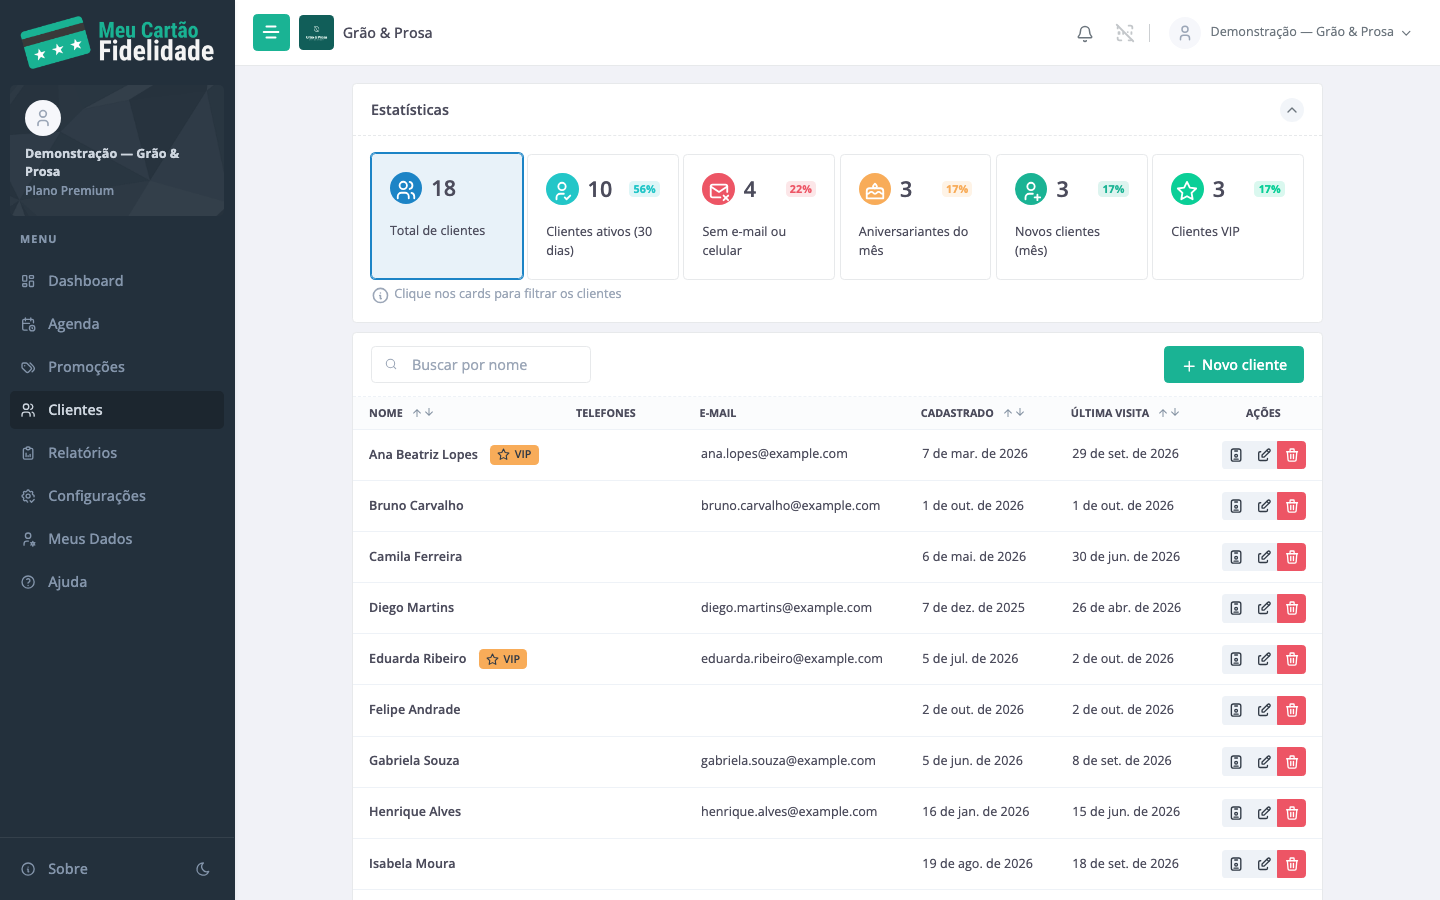Edit the Felipe Andrade client

click(1264, 710)
